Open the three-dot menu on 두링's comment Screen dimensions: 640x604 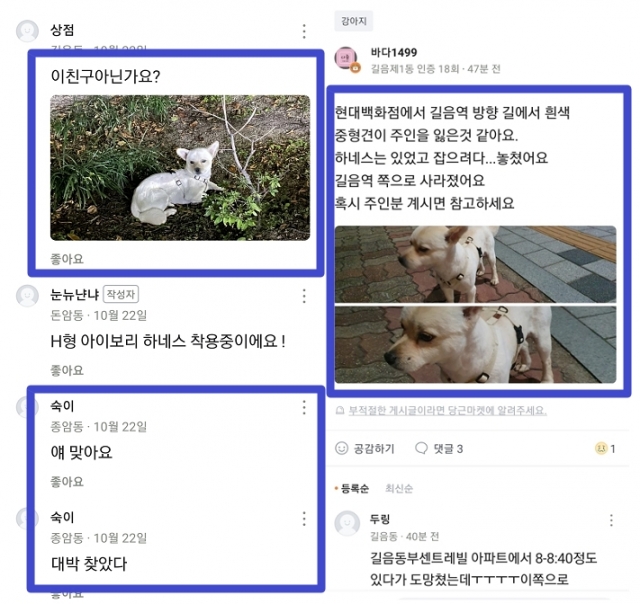(x=611, y=520)
